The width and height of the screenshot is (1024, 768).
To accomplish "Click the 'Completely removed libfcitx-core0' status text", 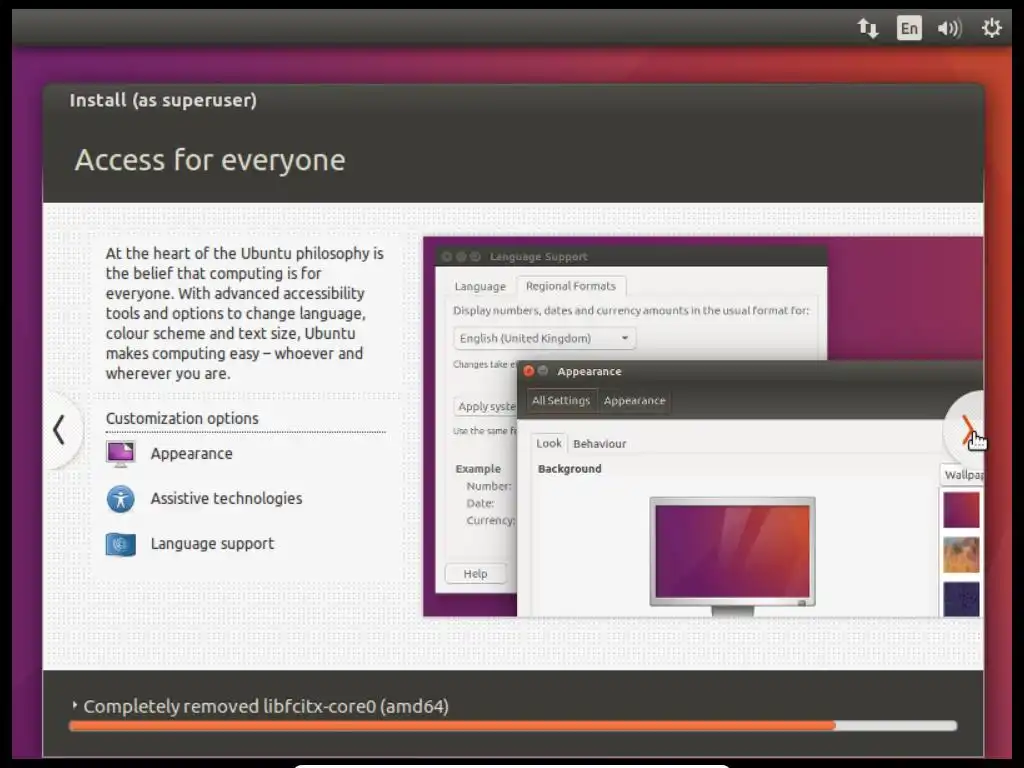I will click(266, 706).
